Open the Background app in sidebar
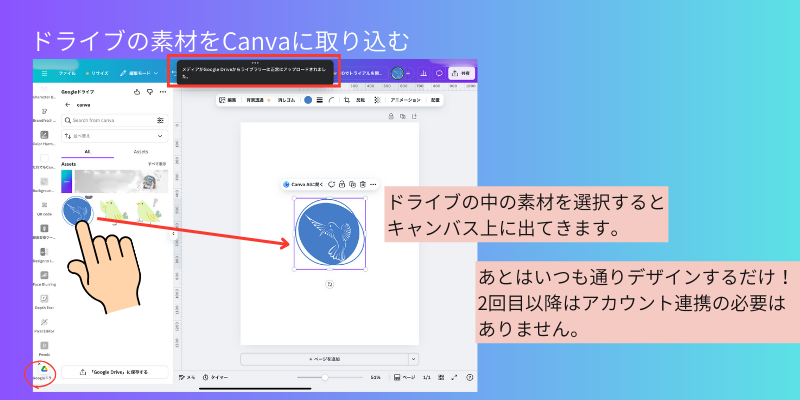Viewport: 800px width, 400px height. pos(44,185)
